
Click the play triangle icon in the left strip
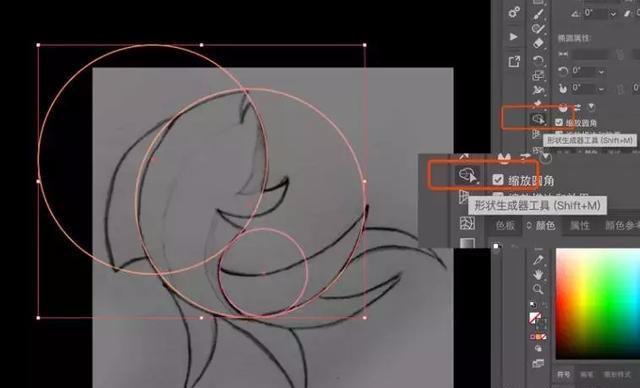(513, 37)
